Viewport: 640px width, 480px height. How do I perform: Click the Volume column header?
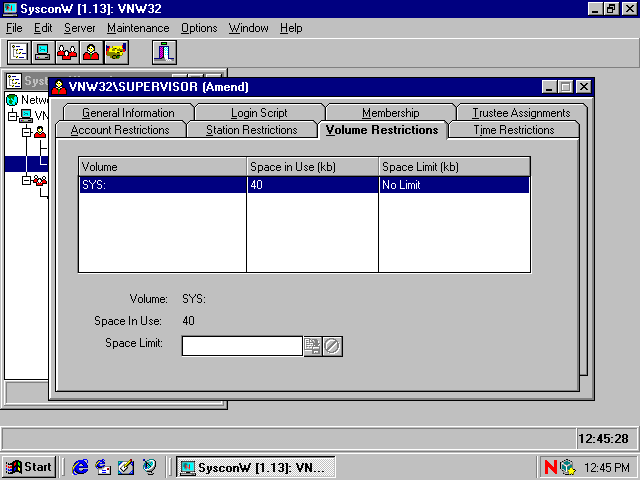point(162,167)
